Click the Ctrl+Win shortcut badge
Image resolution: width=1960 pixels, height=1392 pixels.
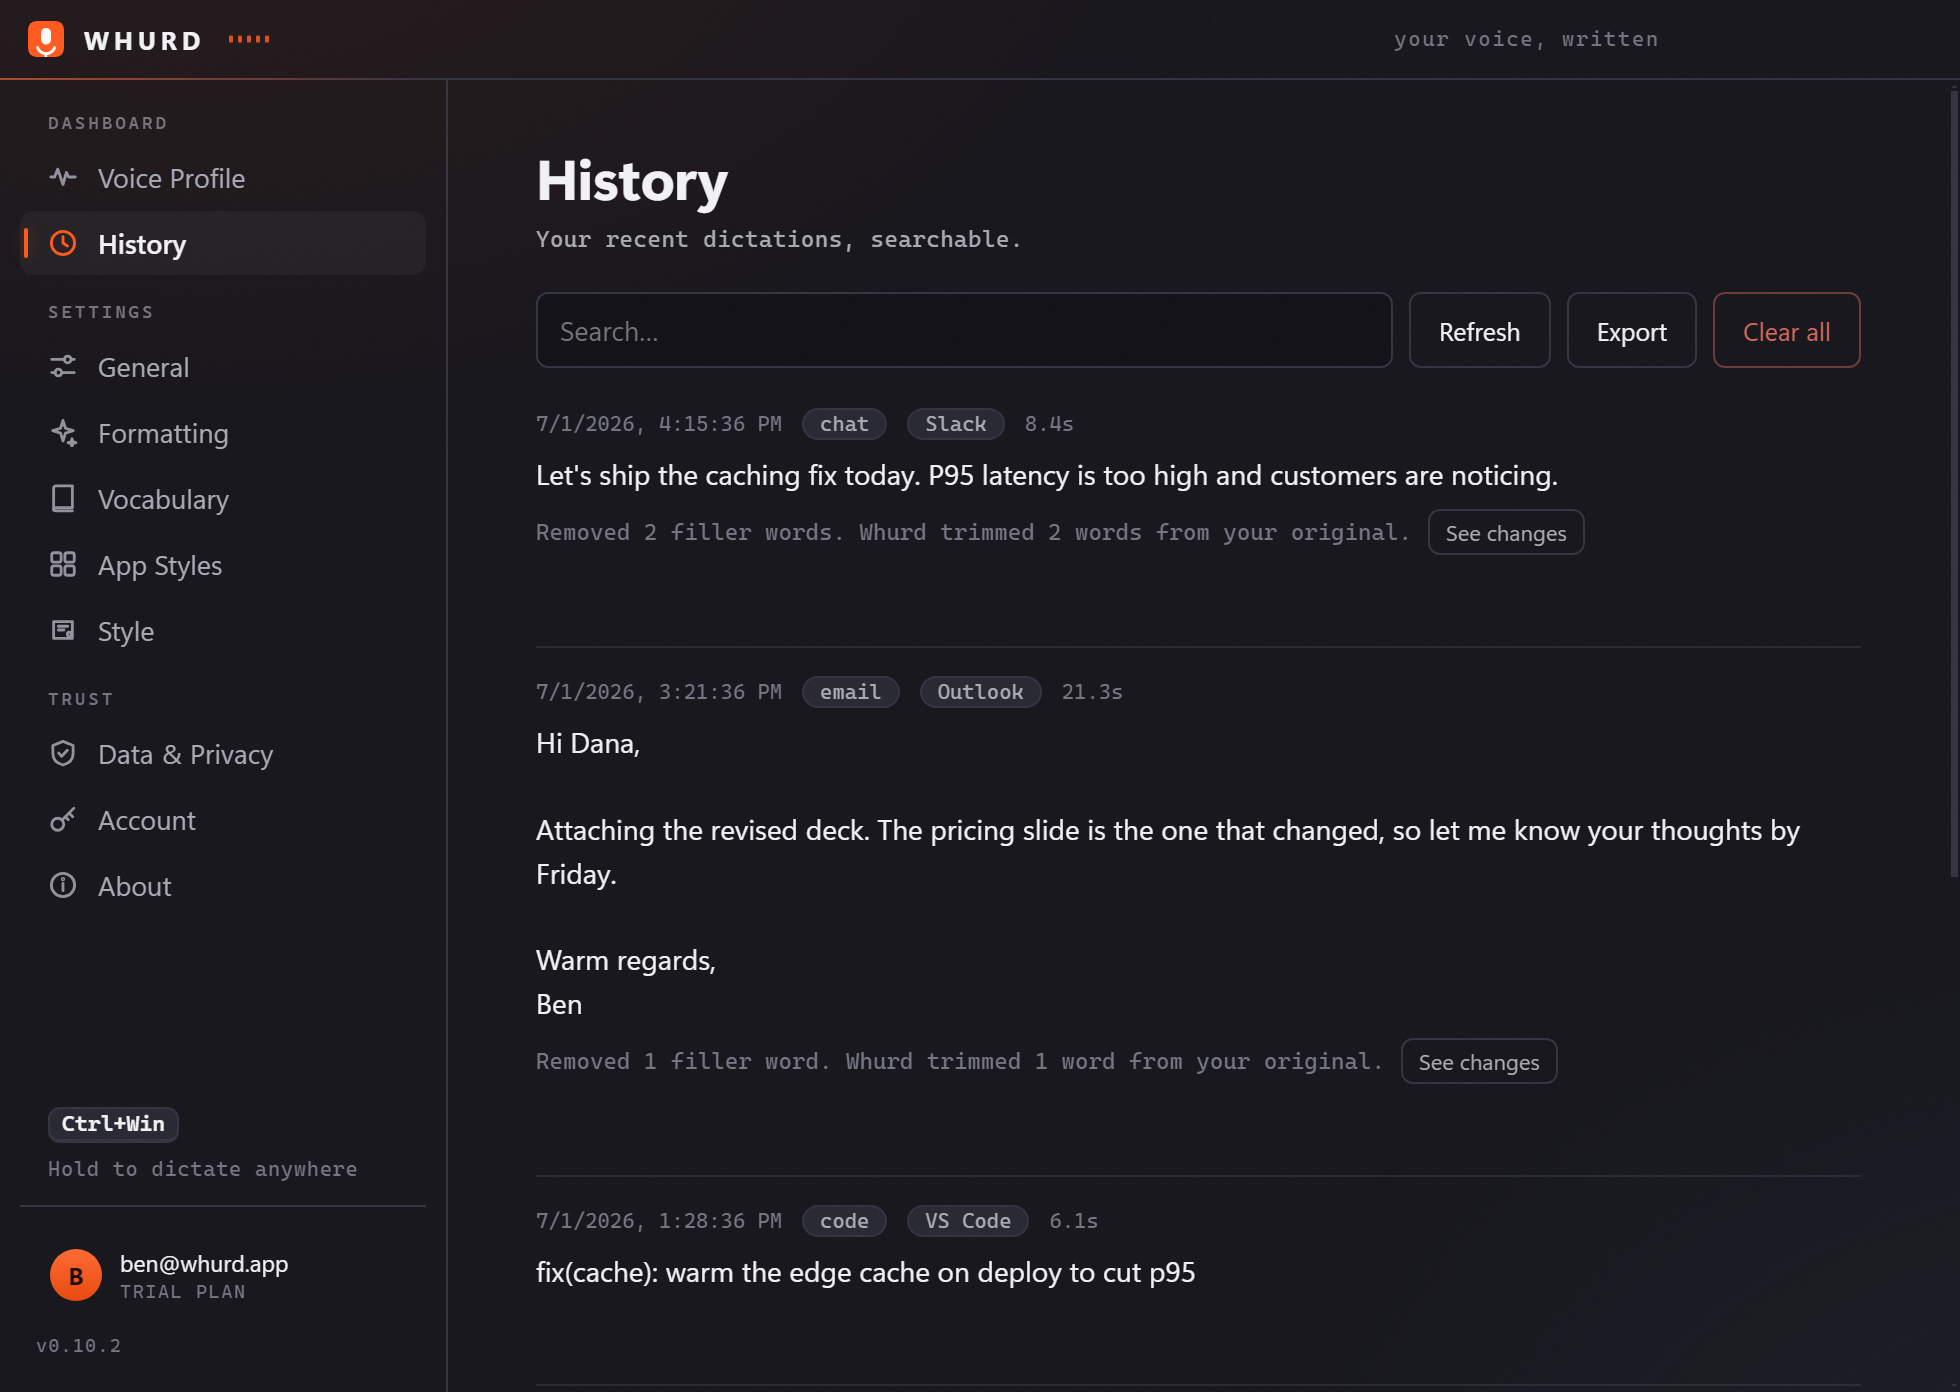coord(113,1124)
